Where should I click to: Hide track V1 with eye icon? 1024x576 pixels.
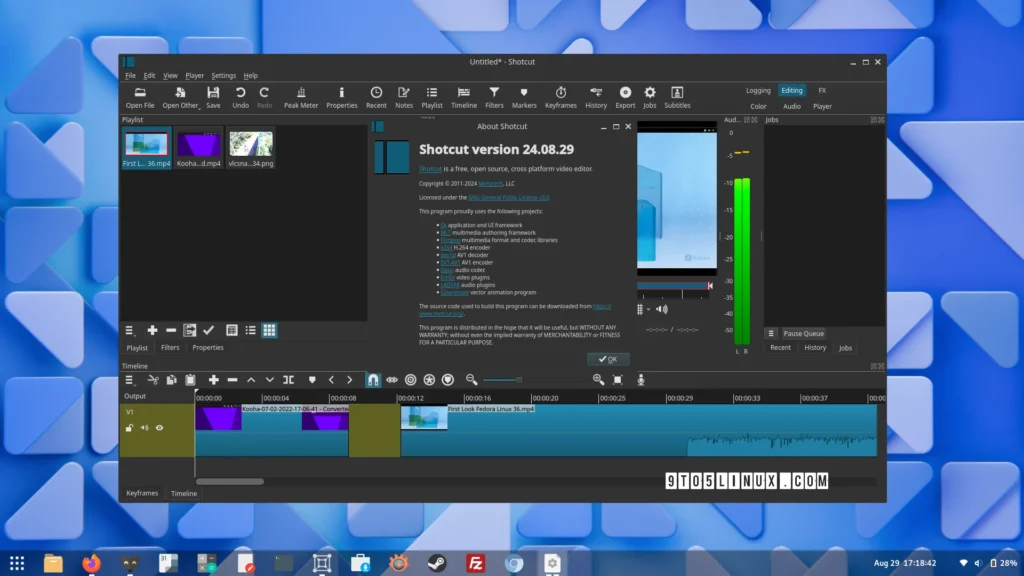click(x=159, y=428)
